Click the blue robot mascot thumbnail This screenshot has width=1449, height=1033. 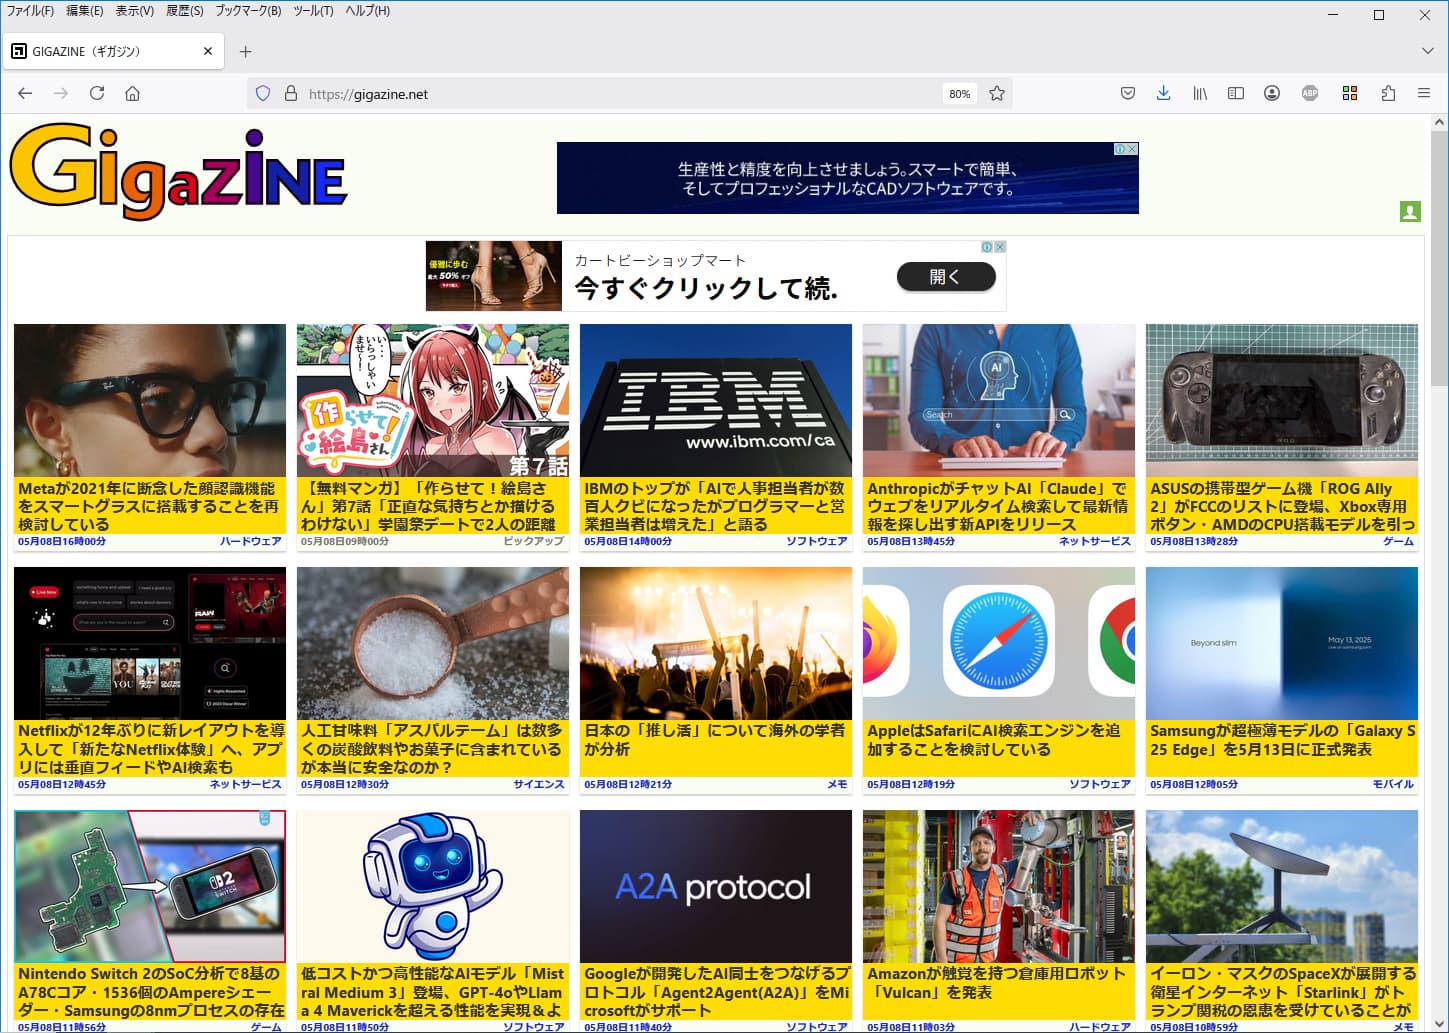click(433, 886)
